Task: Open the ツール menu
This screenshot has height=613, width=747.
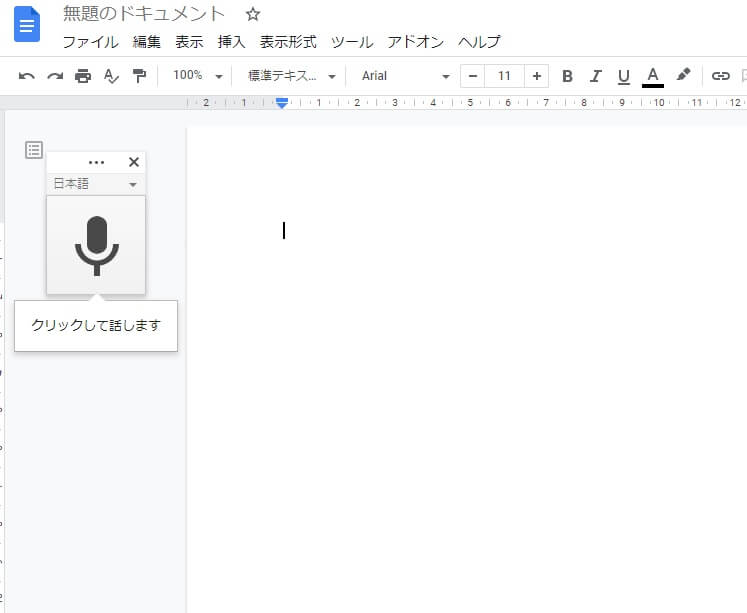Action: point(351,42)
